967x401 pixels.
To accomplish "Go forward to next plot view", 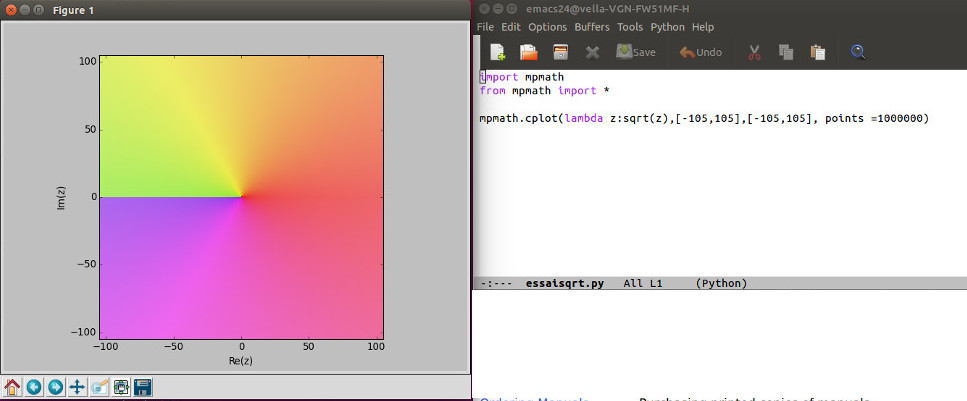I will [56, 387].
